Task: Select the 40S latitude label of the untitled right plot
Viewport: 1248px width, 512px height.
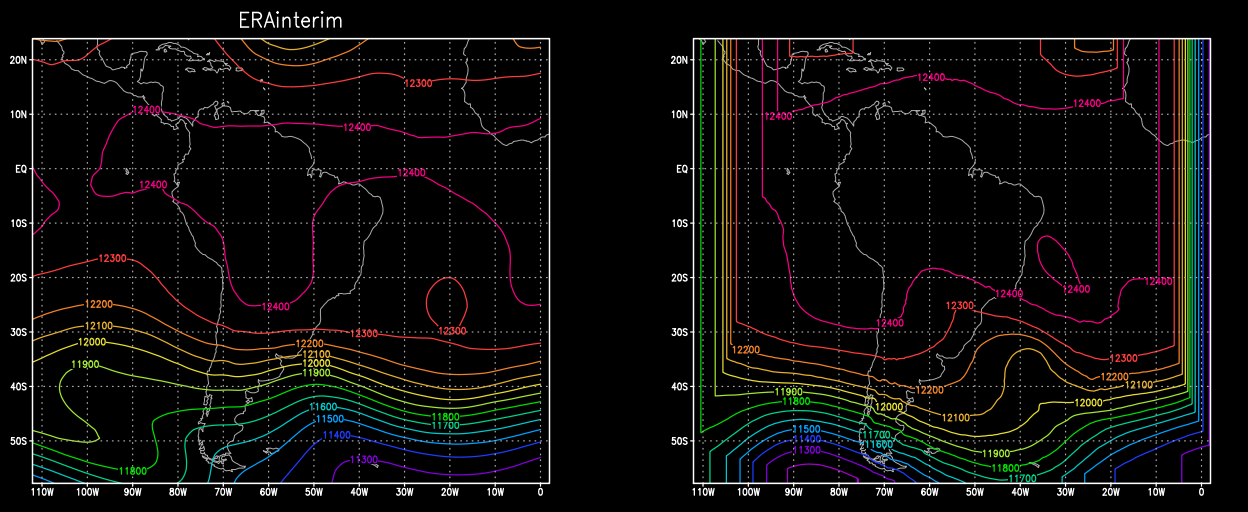Action: [678, 387]
